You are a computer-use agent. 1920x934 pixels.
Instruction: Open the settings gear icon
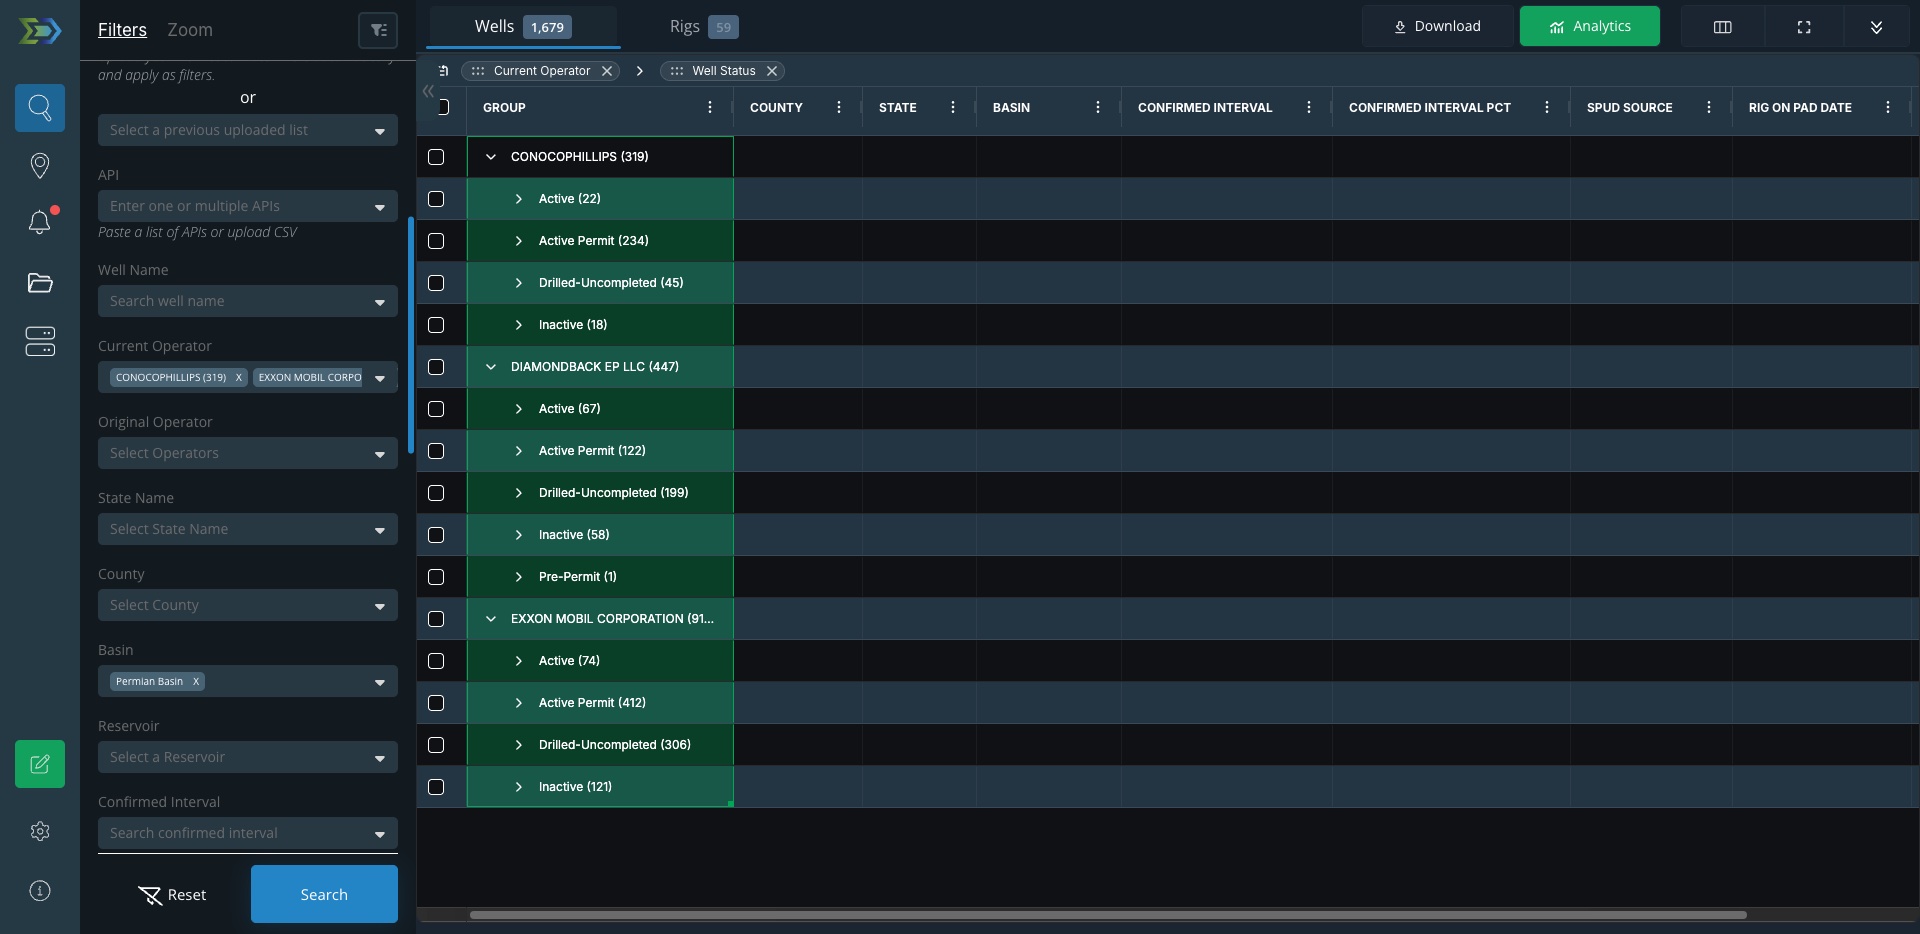(x=40, y=832)
